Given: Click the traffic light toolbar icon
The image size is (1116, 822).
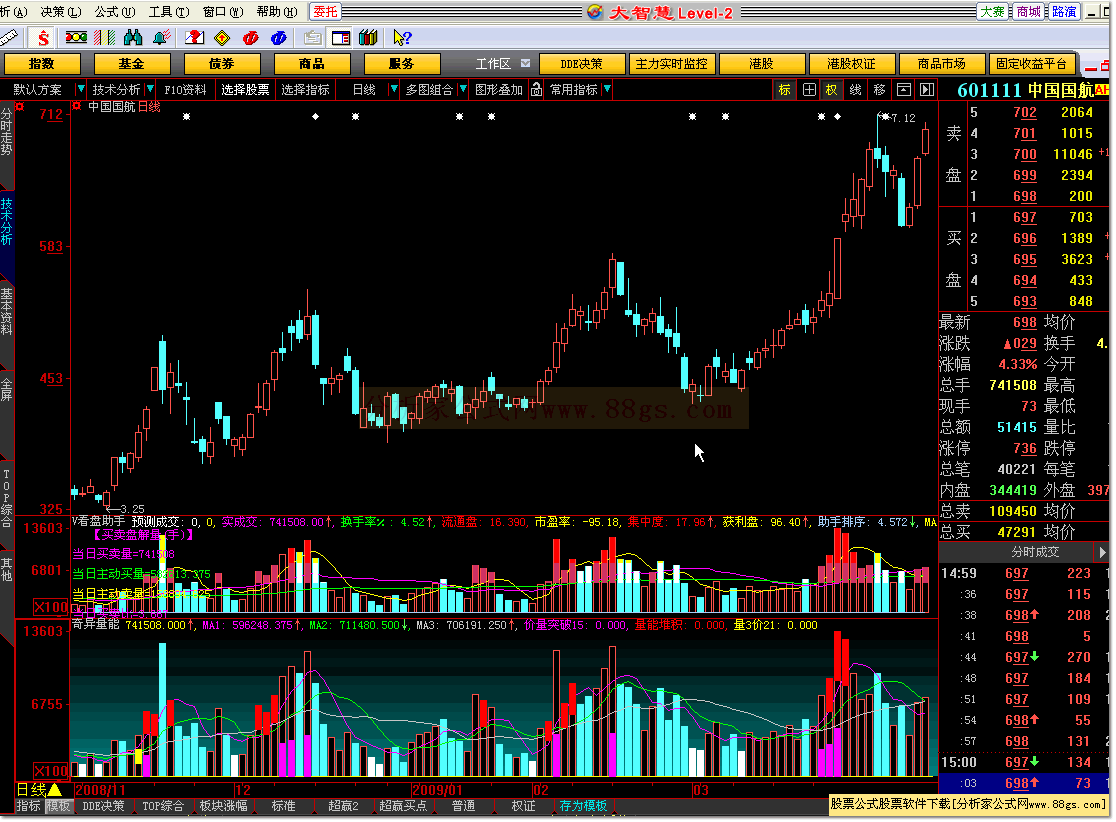Looking at the screenshot, I should (x=76, y=38).
